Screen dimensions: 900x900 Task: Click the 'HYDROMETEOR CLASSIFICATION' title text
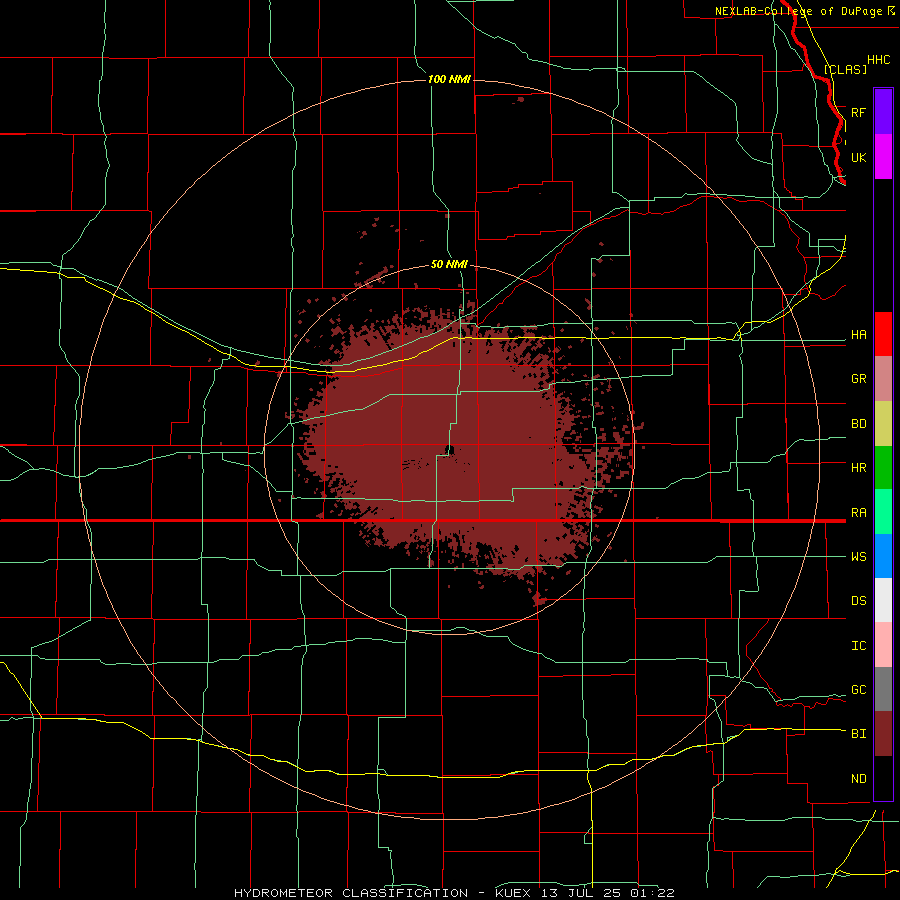(351, 893)
